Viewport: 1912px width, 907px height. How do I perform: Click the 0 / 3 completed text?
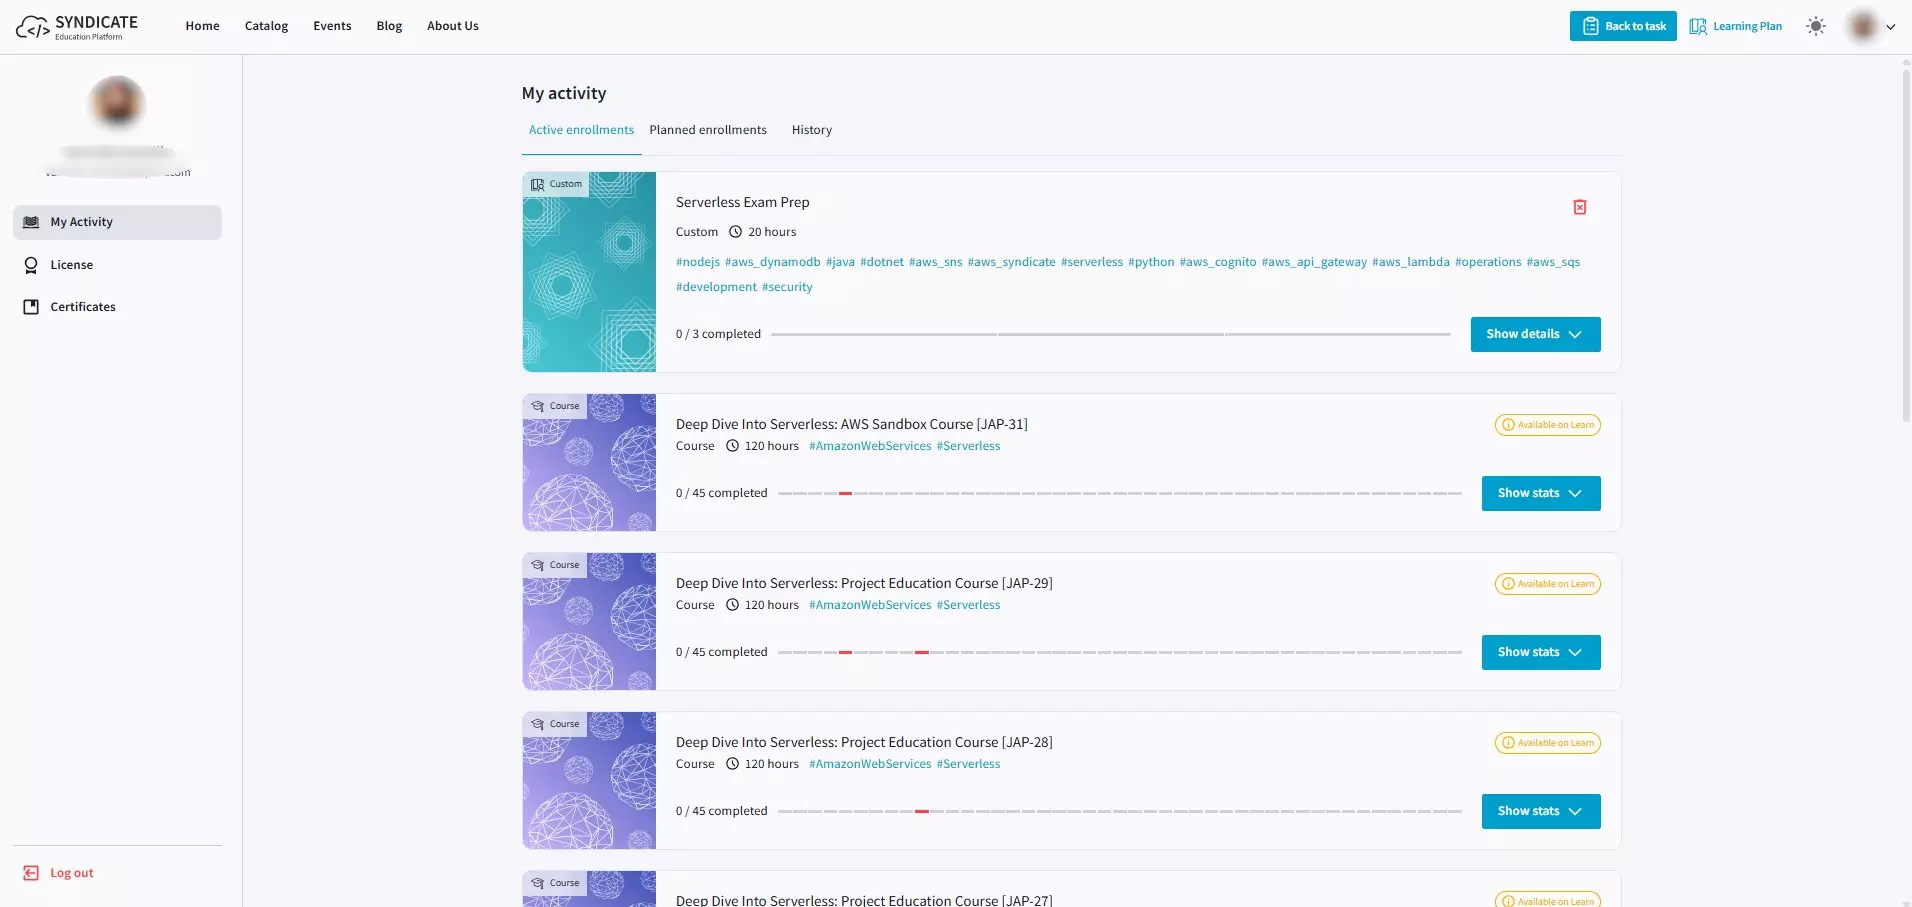click(718, 334)
